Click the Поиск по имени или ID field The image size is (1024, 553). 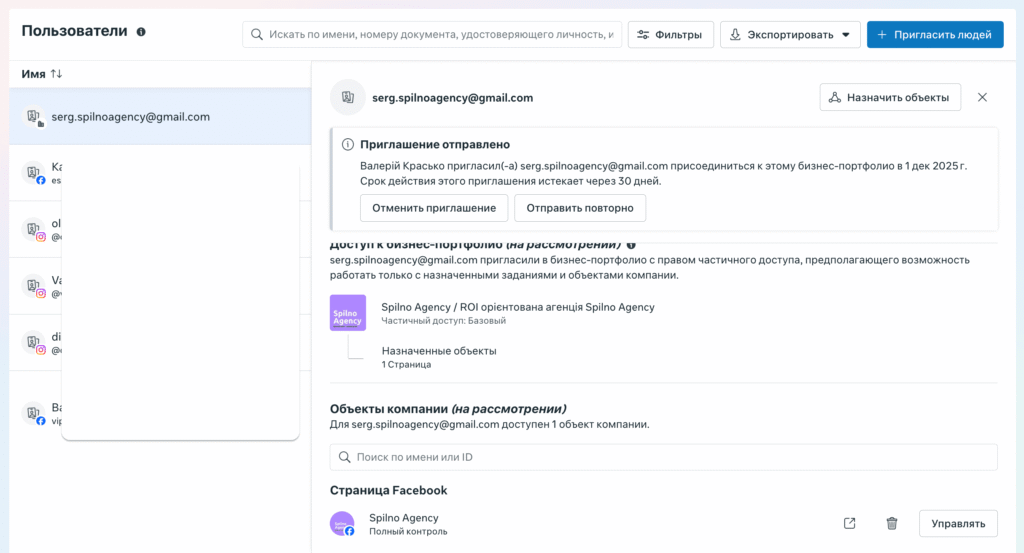(x=663, y=457)
